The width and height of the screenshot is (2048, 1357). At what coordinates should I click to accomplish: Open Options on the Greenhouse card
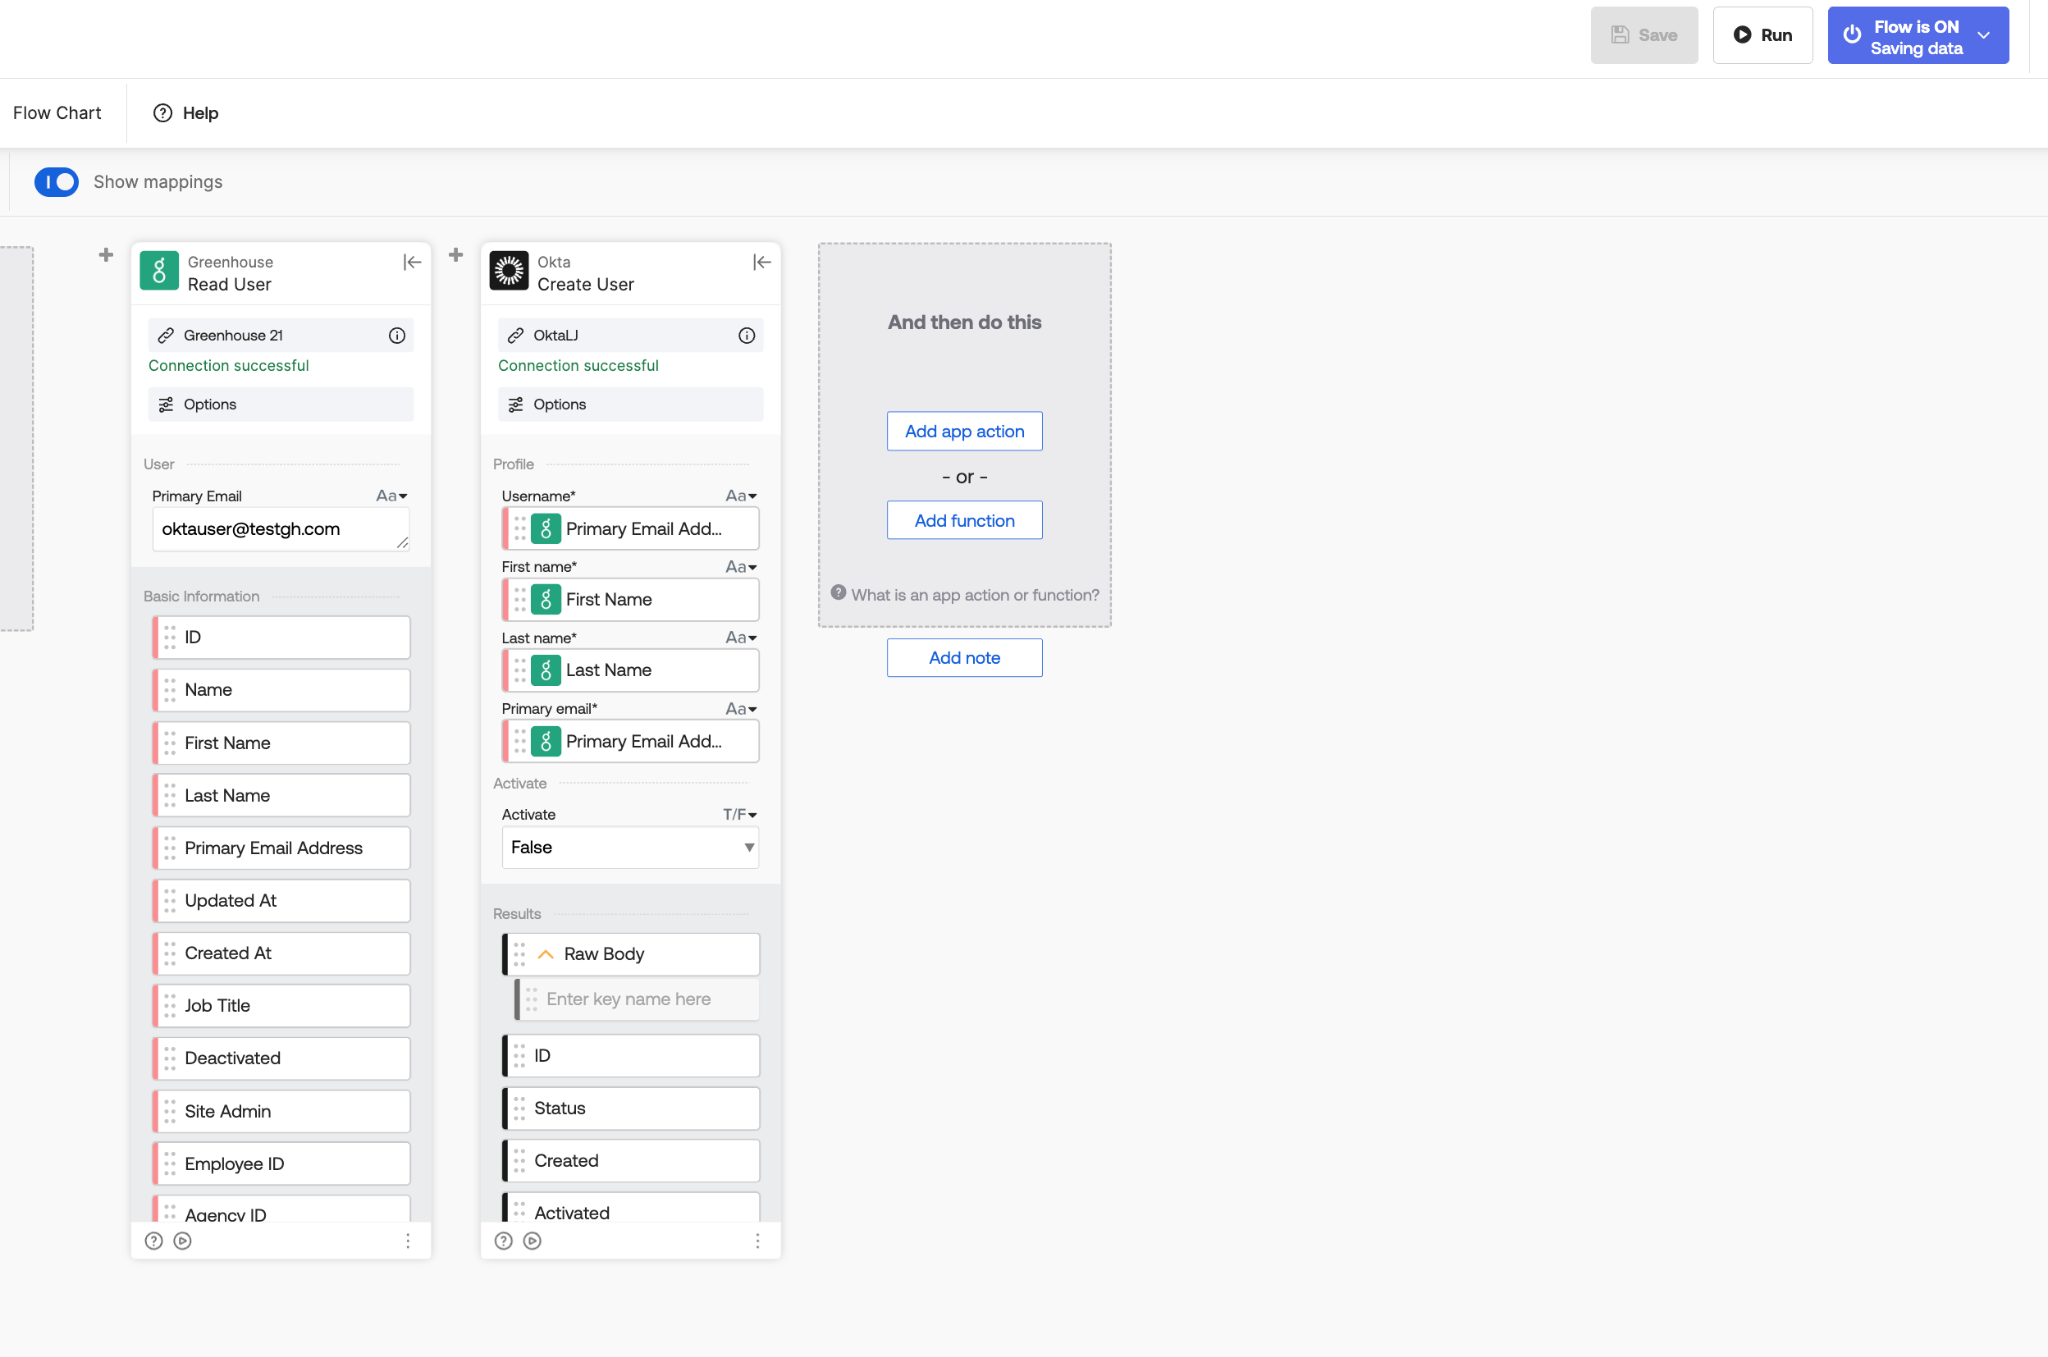[x=281, y=404]
